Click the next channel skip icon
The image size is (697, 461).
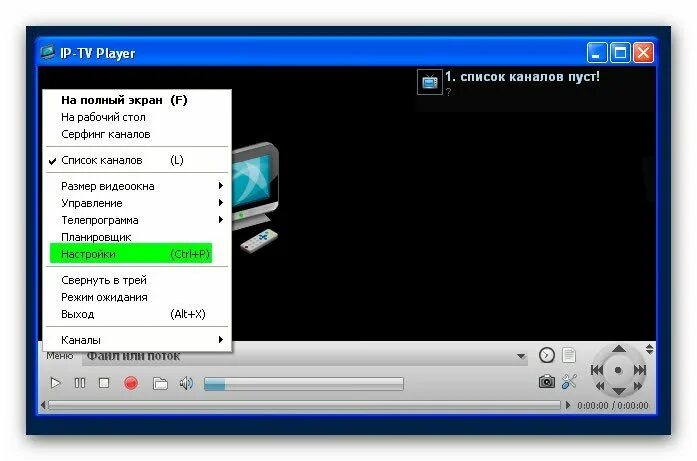(x=640, y=369)
